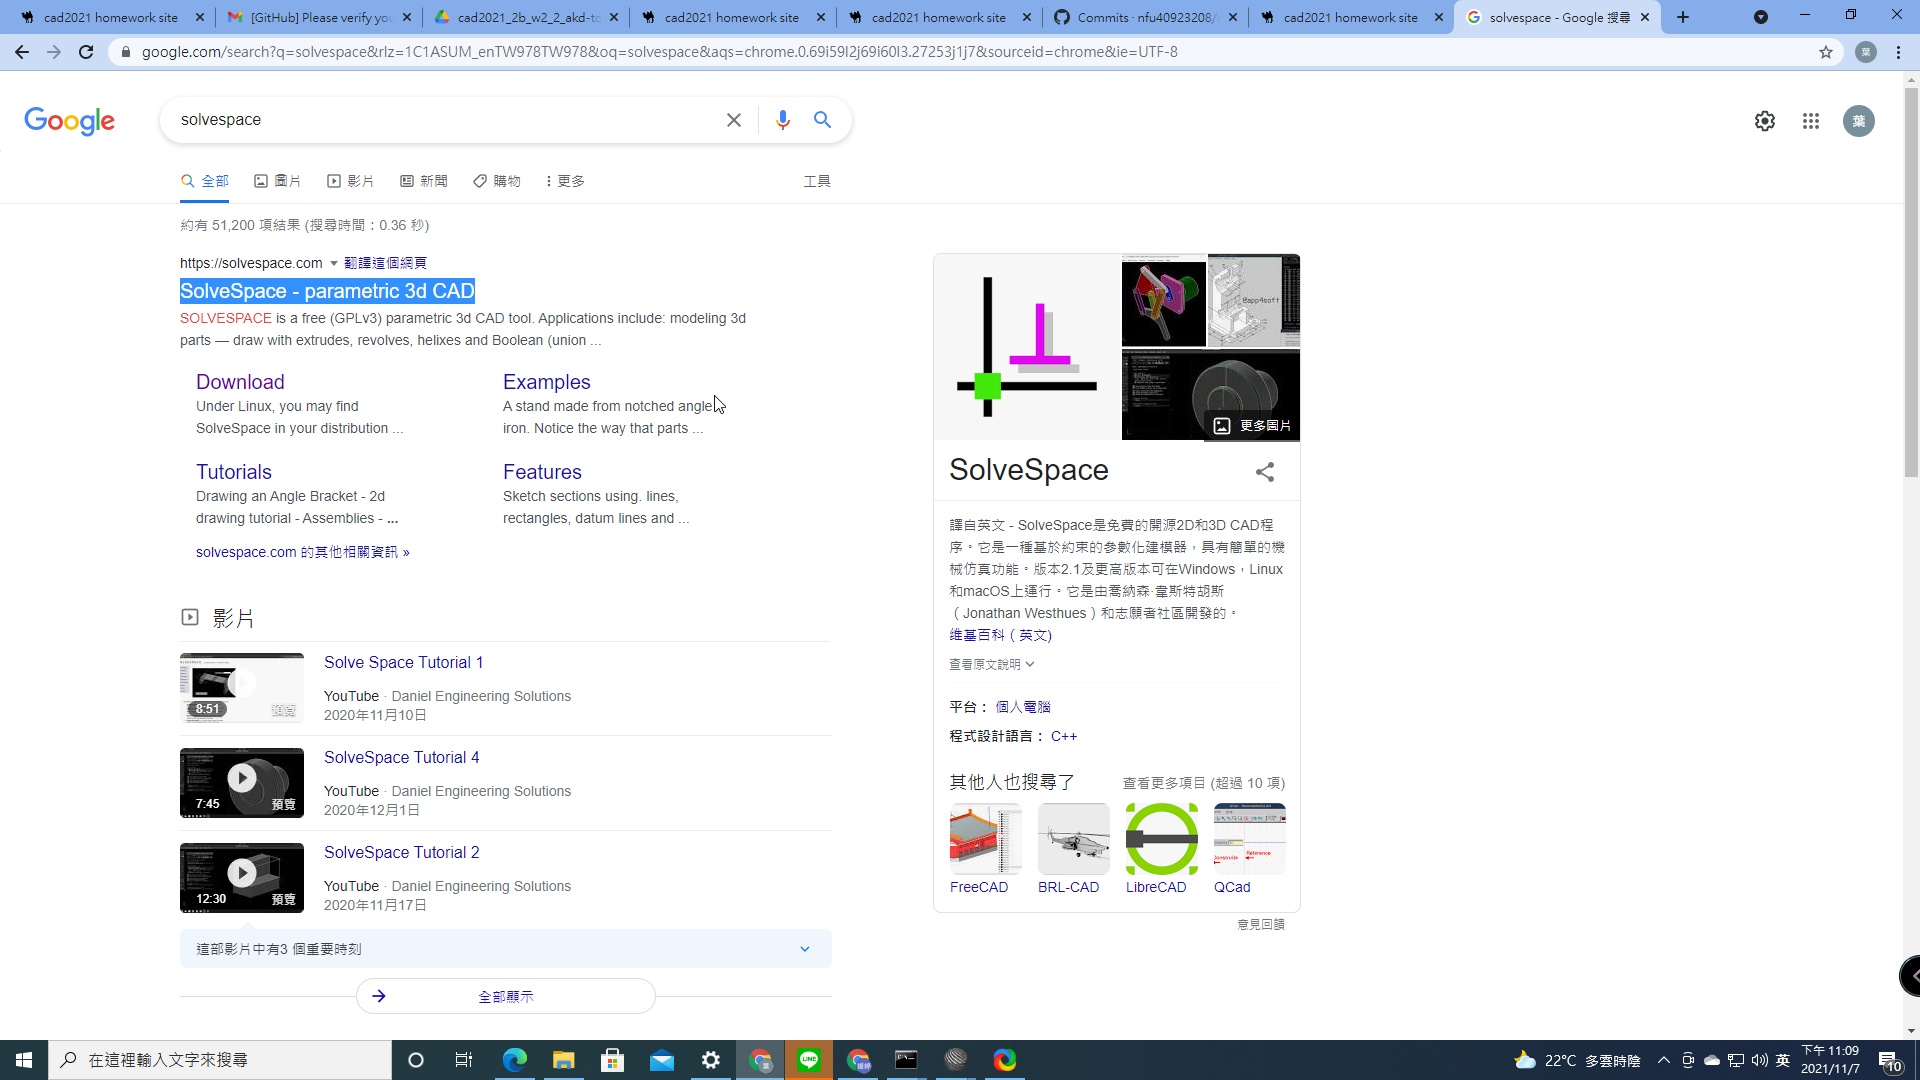This screenshot has width=1920, height=1080.
Task: Open the Examples sitelink
Action: click(x=546, y=382)
